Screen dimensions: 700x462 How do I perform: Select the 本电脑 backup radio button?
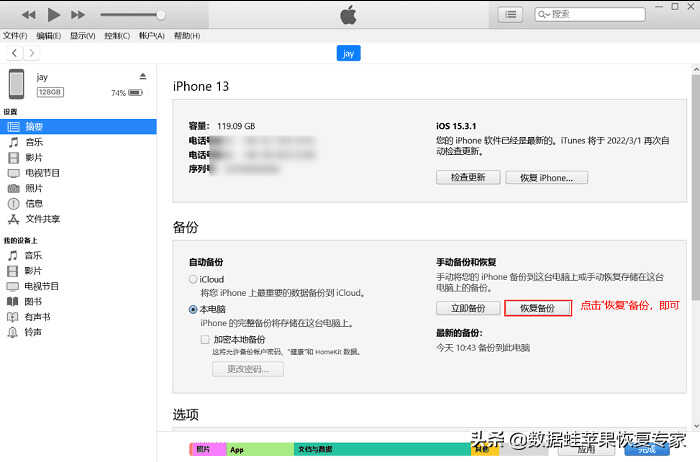(193, 310)
